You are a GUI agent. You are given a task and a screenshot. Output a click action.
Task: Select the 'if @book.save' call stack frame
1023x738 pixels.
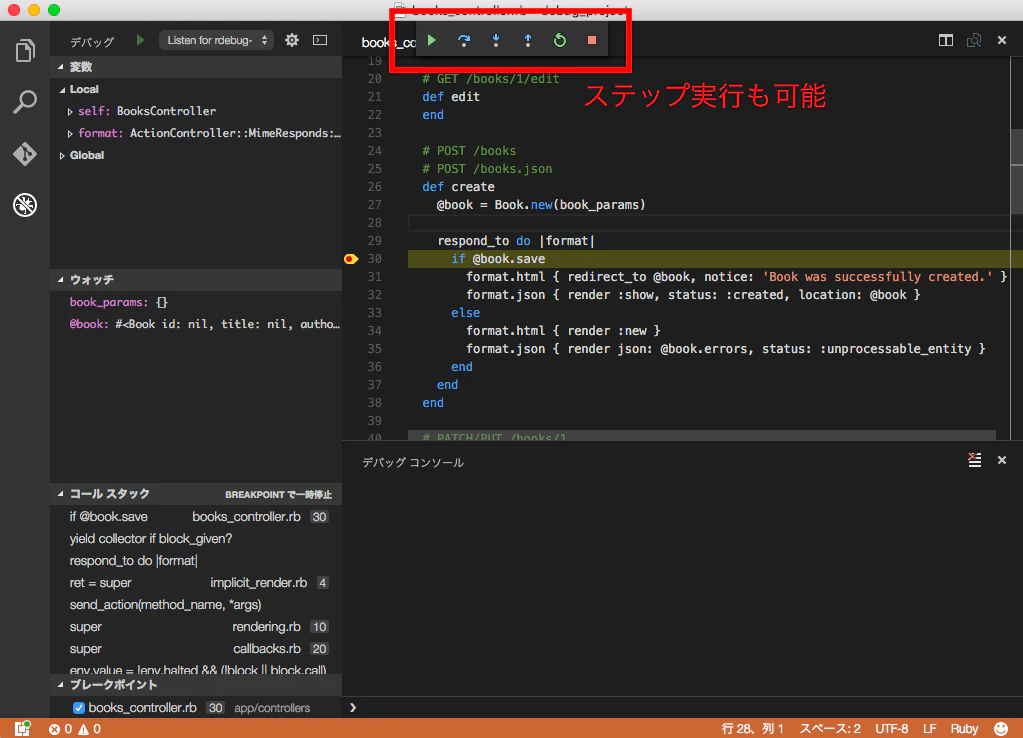196,517
